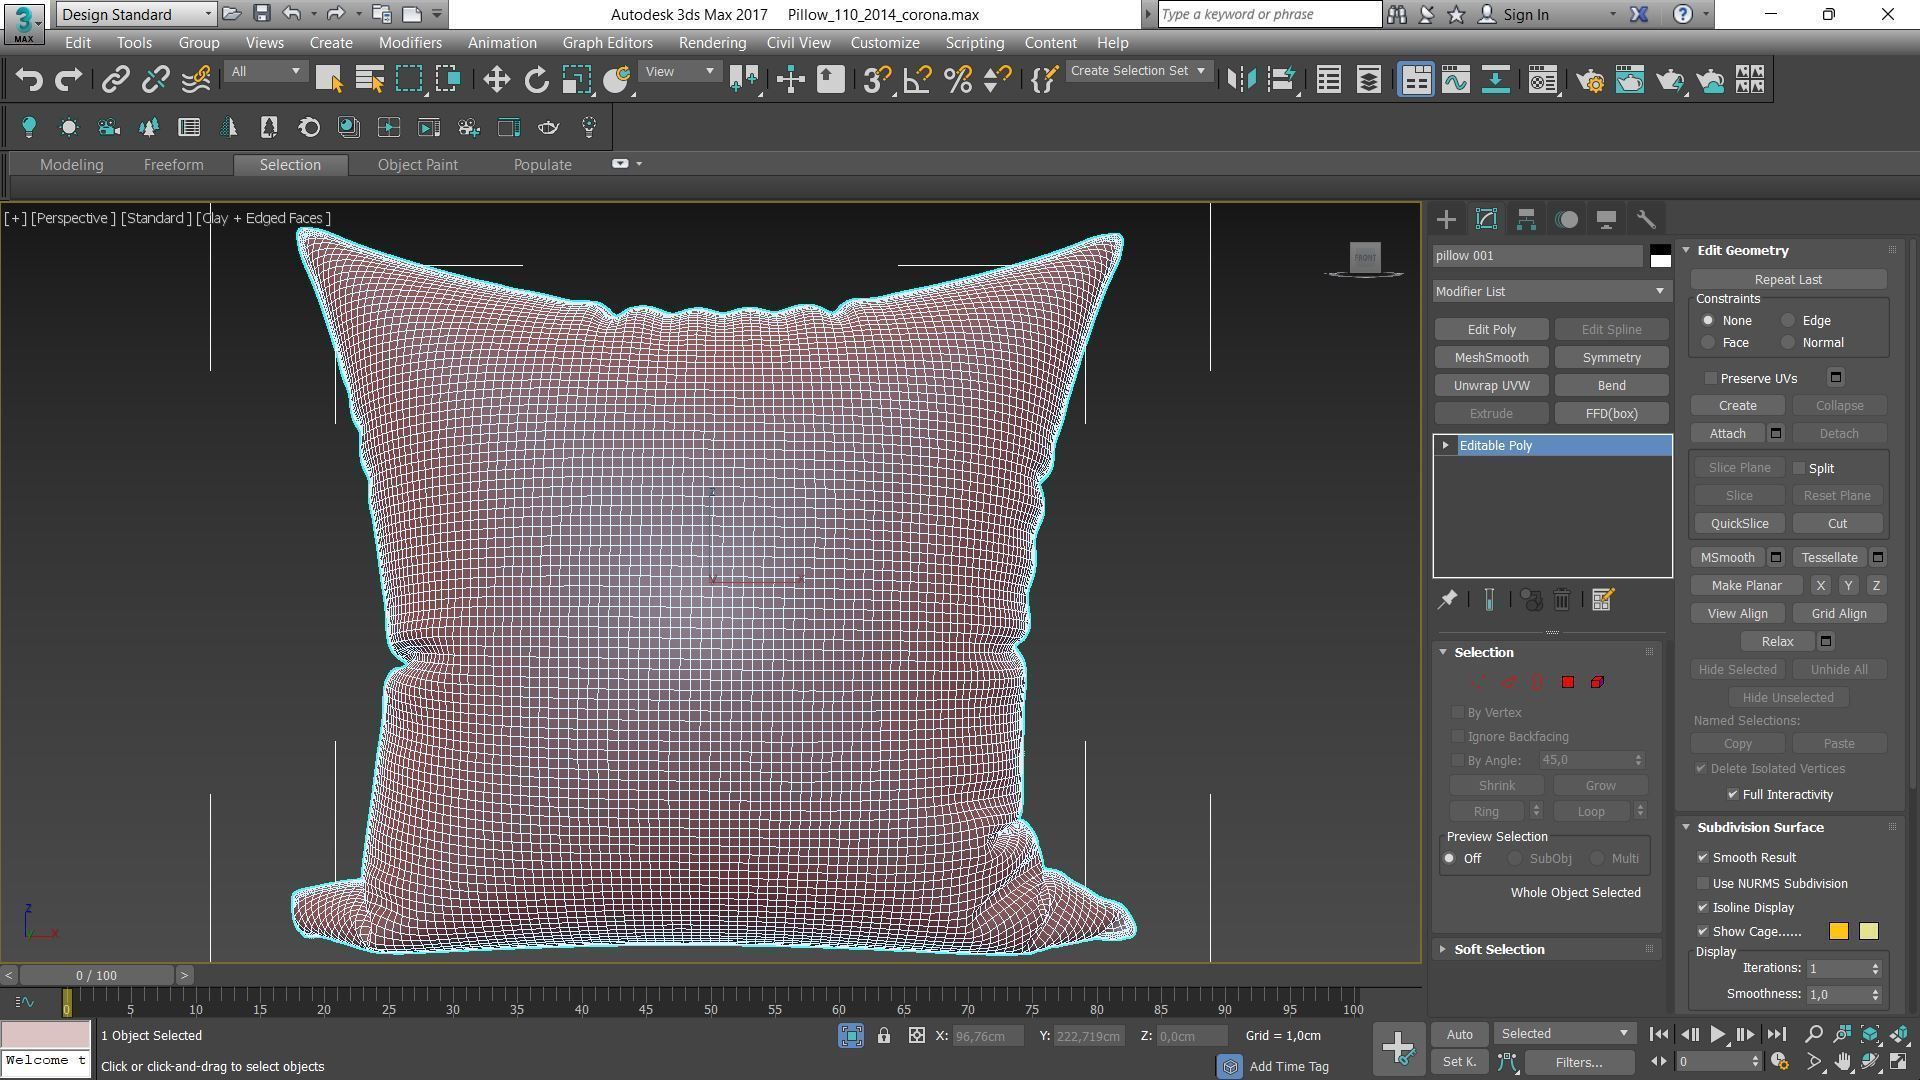
Task: Toggle the Angle Snap icon
Action: click(917, 80)
